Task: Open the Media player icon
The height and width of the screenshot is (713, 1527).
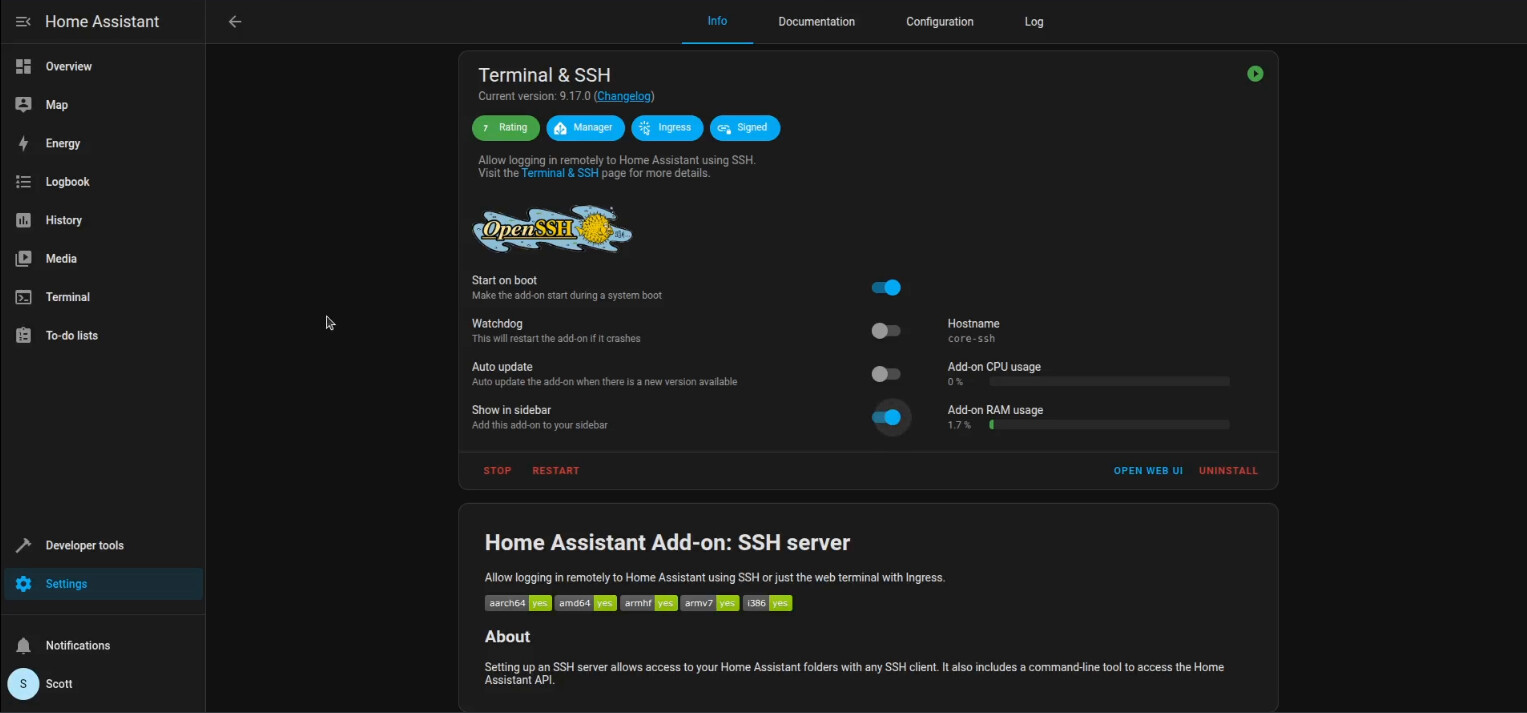Action: [x=23, y=259]
